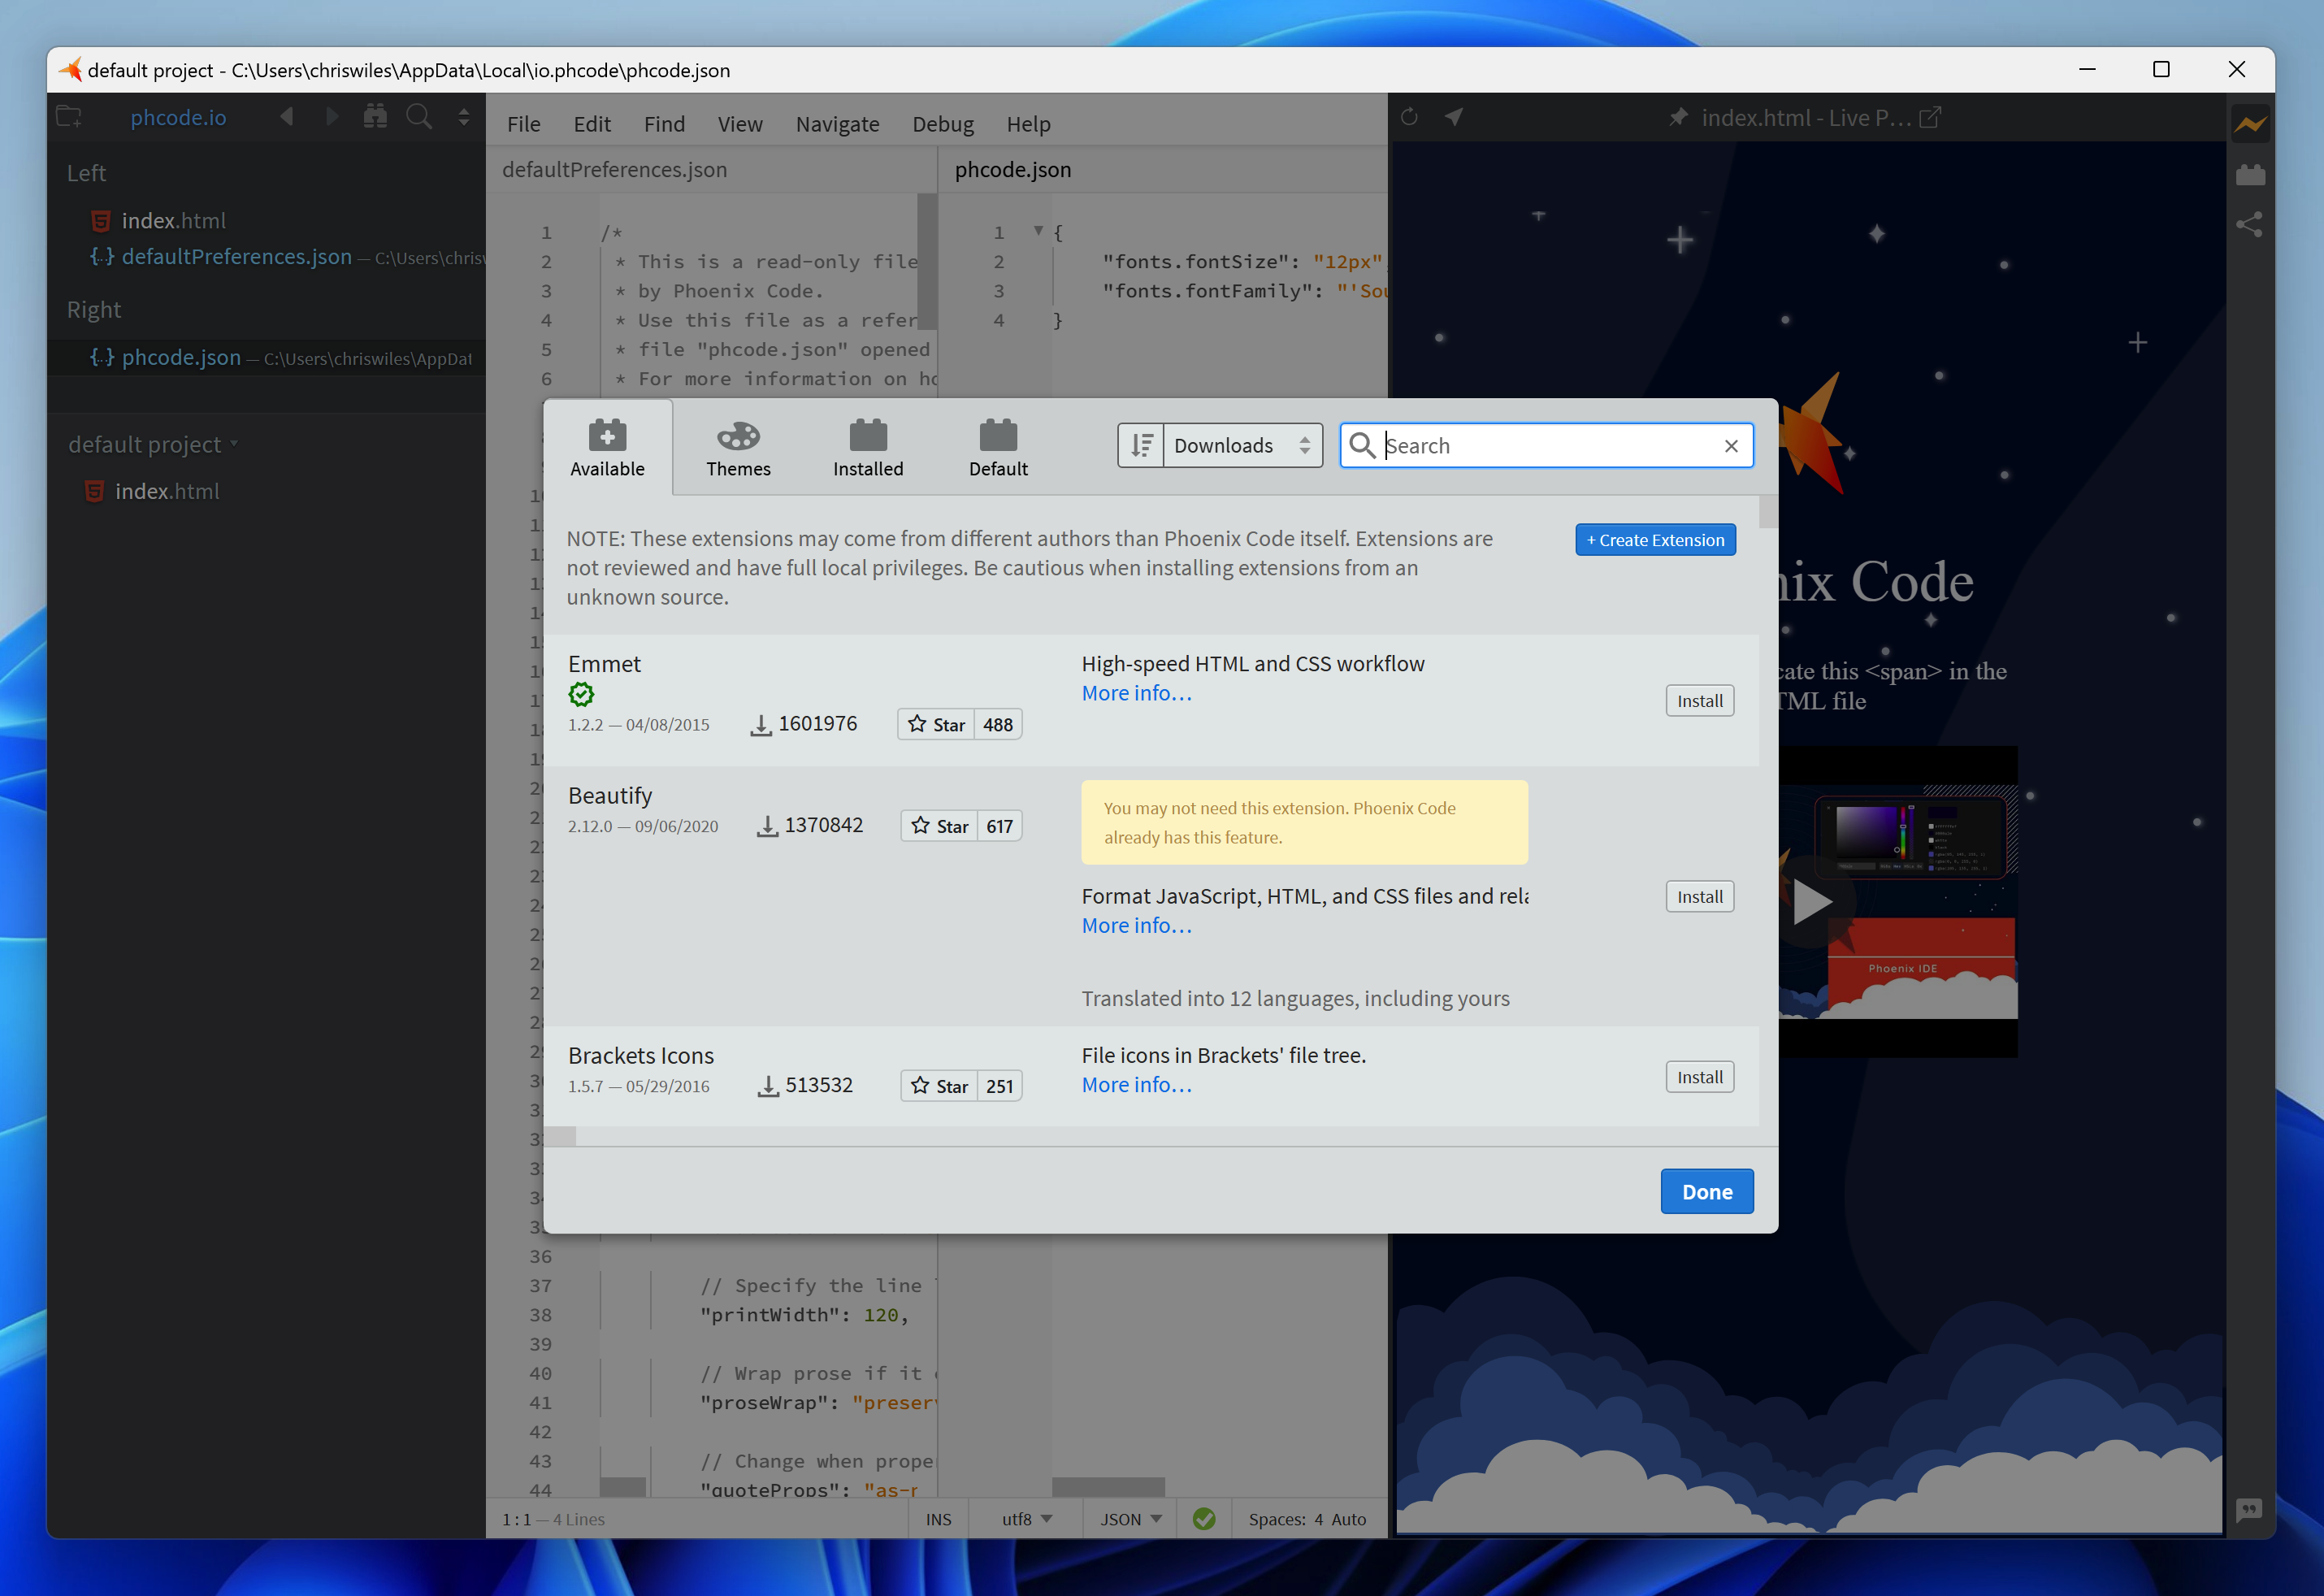Click the navigate forward arrow icon
Viewport: 2324px width, 1596px height.
coord(332,116)
